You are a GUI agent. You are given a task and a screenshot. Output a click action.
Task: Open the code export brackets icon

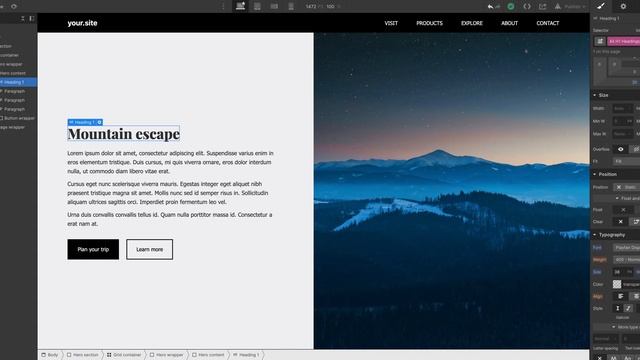coord(527,7)
